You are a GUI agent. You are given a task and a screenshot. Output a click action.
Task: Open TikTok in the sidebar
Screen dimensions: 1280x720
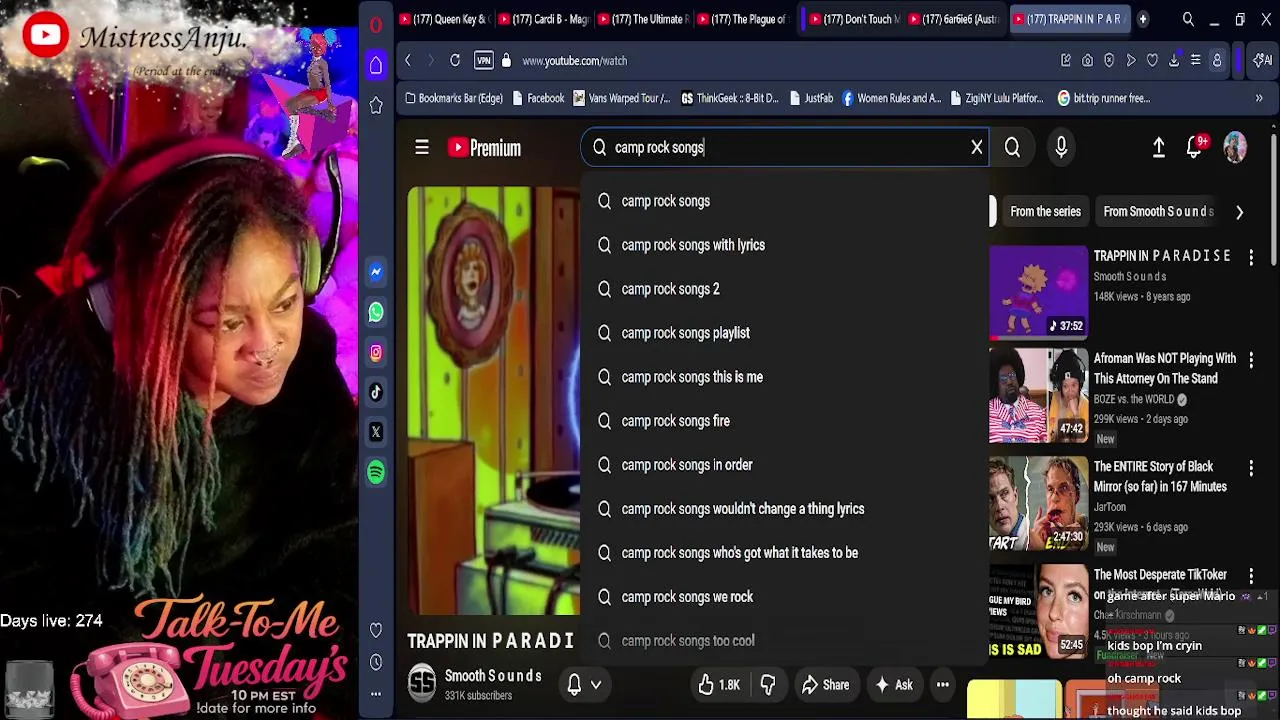pos(376,392)
